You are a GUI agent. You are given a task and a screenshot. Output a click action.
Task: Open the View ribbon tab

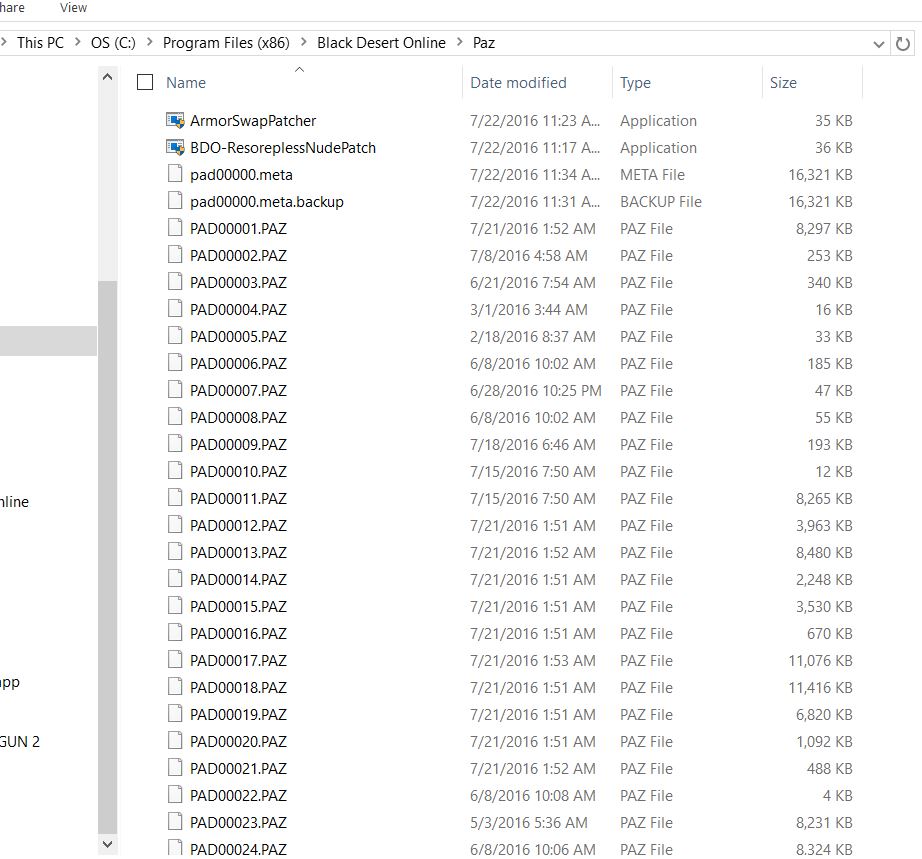pyautogui.click(x=73, y=8)
